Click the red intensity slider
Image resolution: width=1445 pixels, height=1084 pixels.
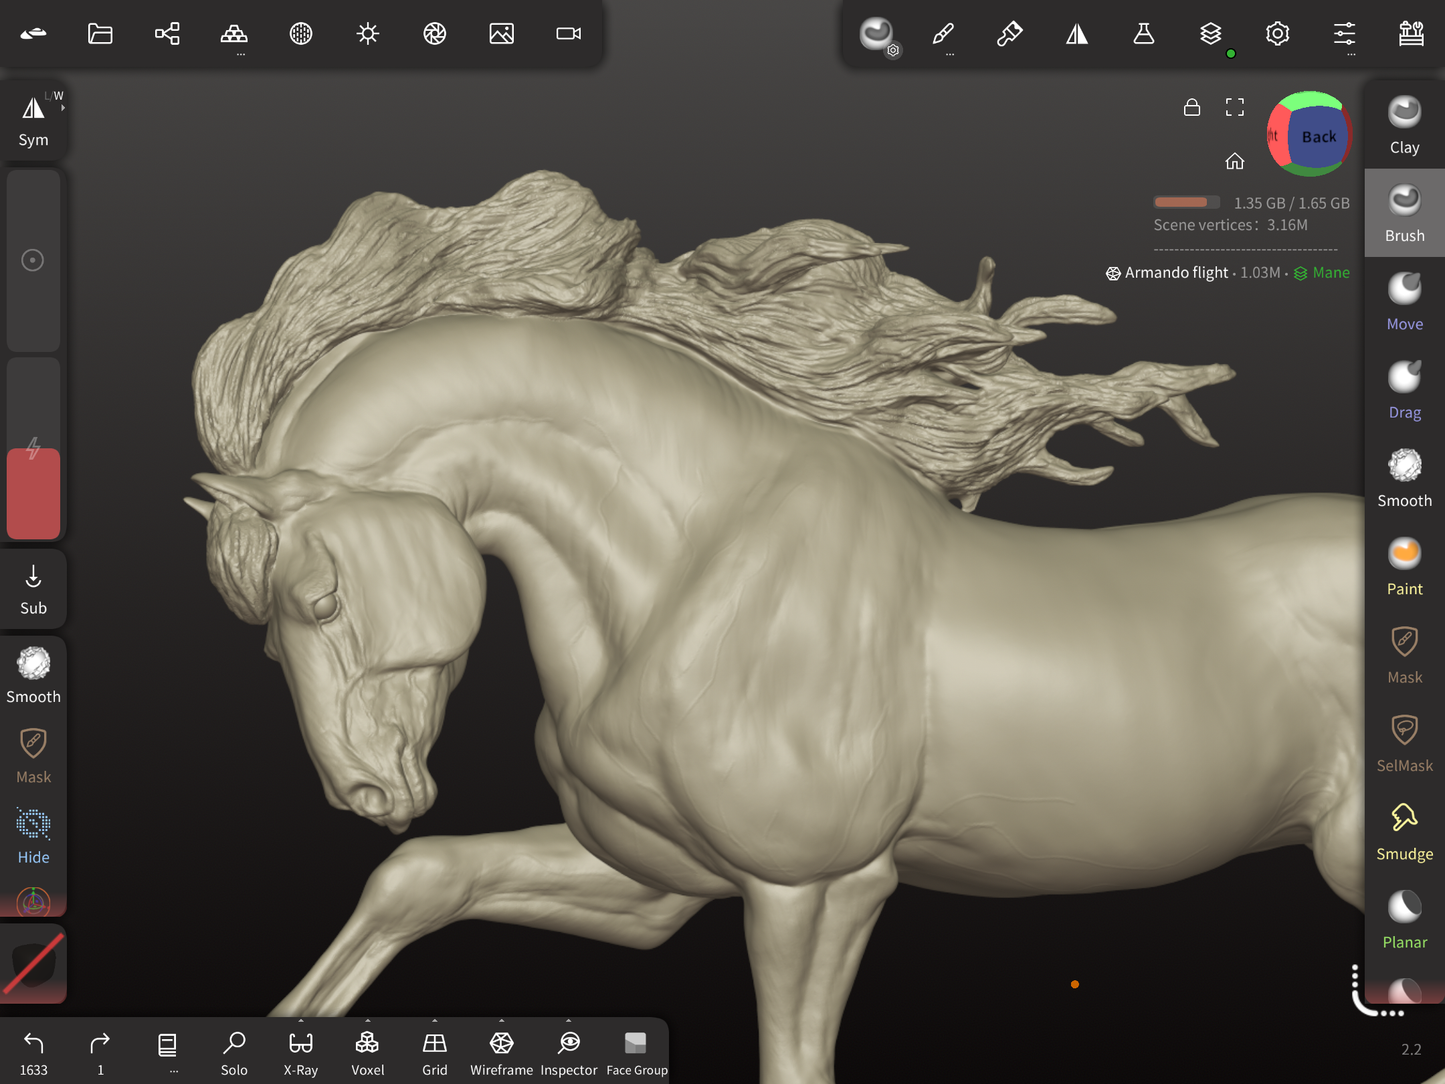point(33,494)
